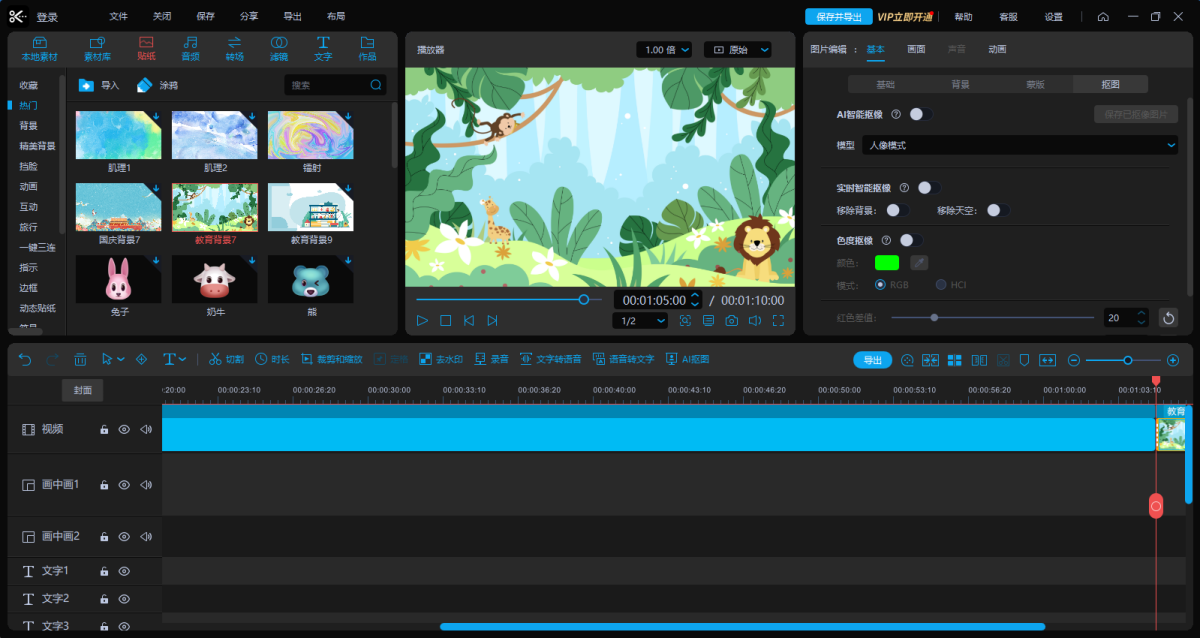Screen dimensions: 1200x638
Task: Open 裁剪和缩放 crop and zoom tool
Action: 331,359
